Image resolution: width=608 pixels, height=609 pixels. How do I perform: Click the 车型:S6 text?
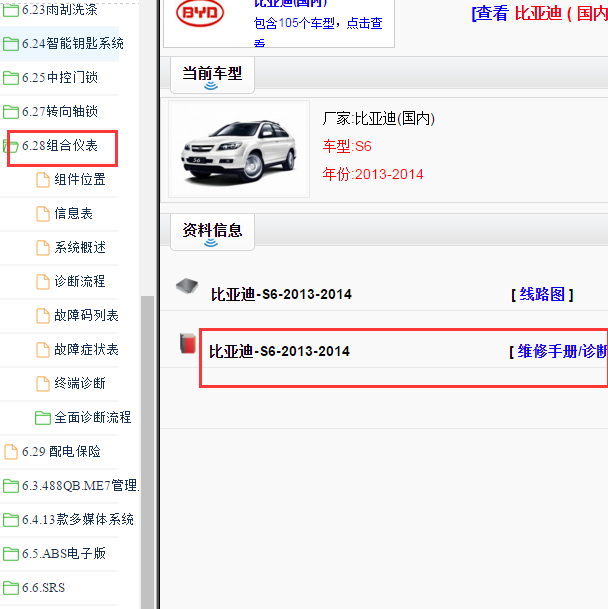click(x=347, y=146)
